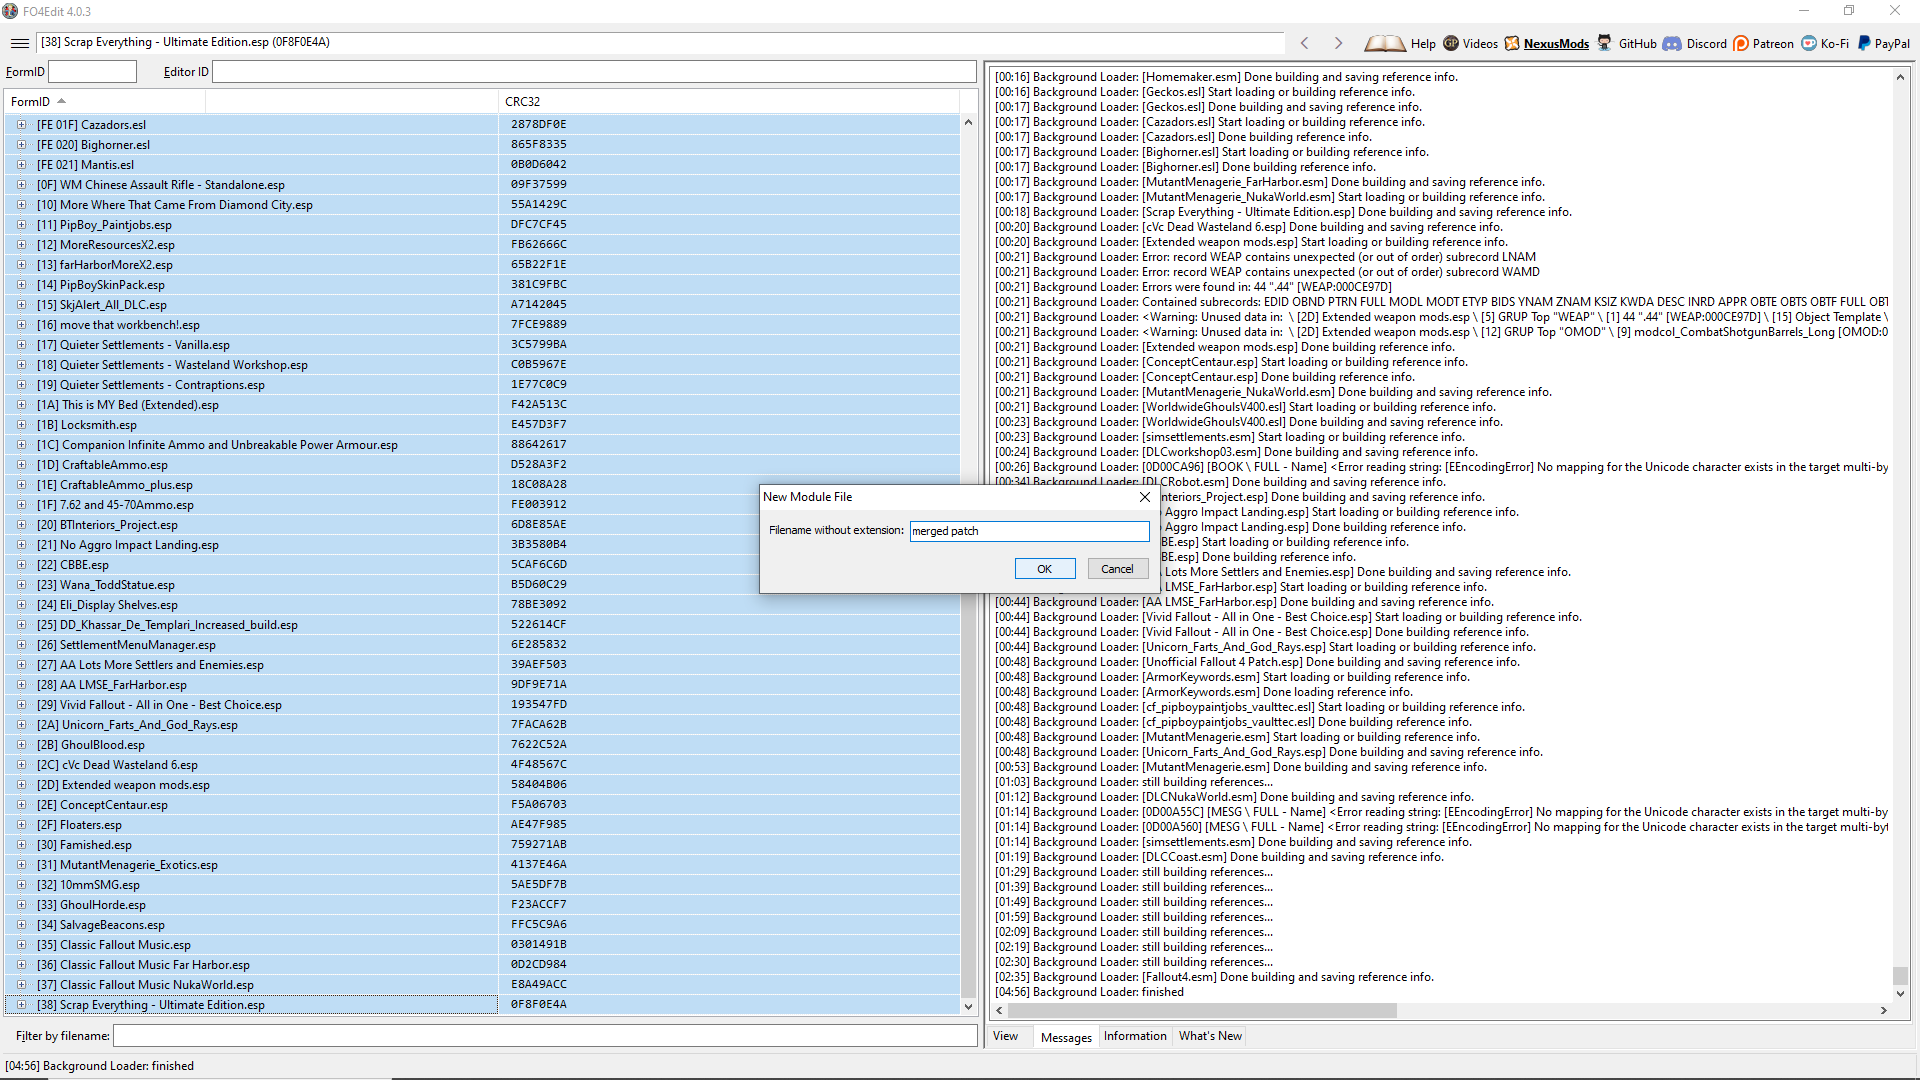
Task: Sort by the CRC32 column header
Action: point(523,102)
